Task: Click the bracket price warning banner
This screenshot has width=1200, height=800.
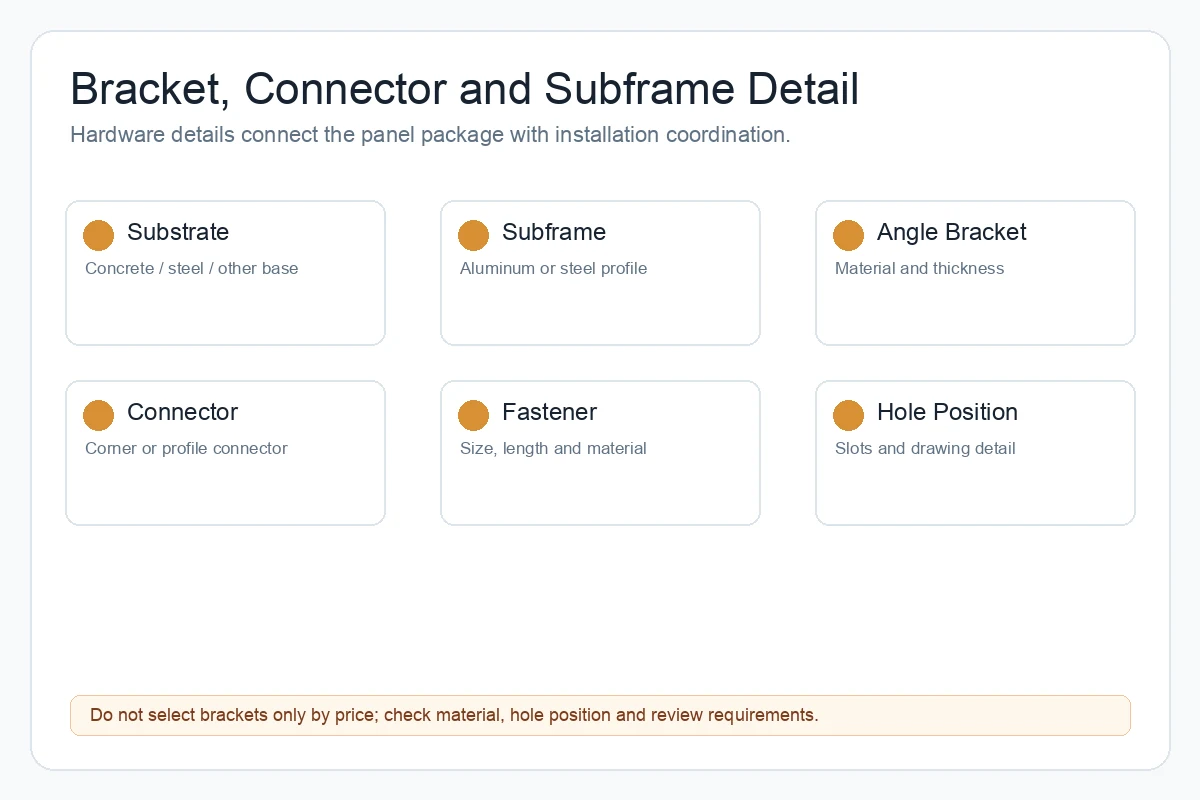Action: click(x=600, y=716)
